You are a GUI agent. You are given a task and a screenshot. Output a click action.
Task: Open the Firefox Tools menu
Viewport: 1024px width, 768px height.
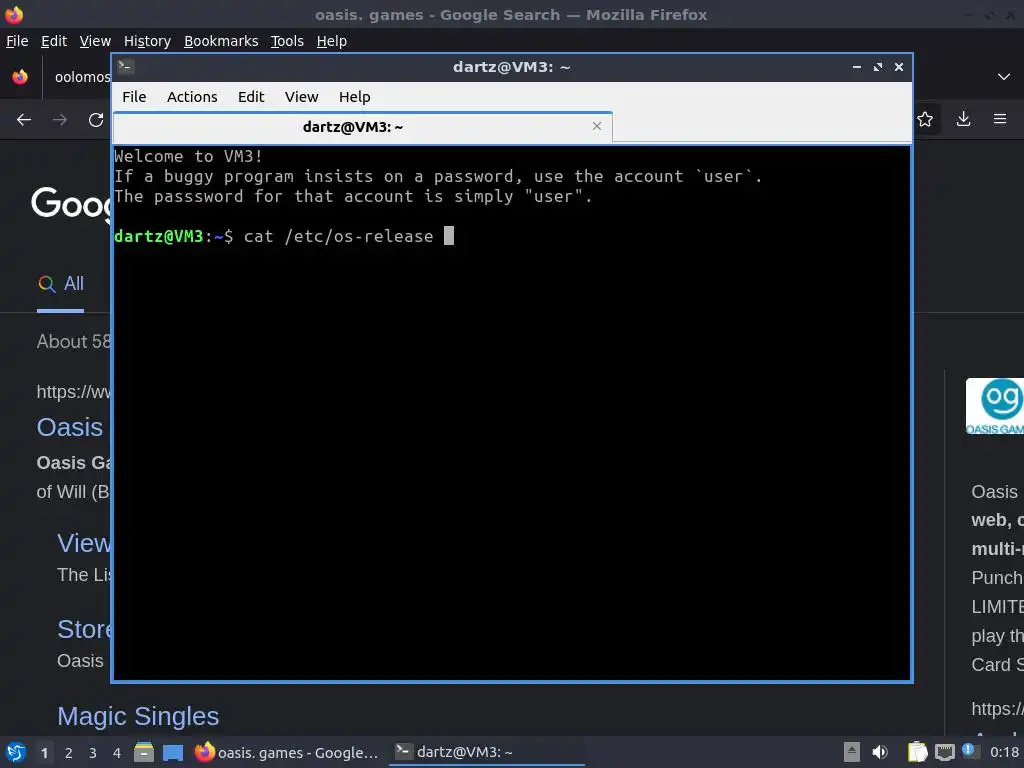(287, 41)
